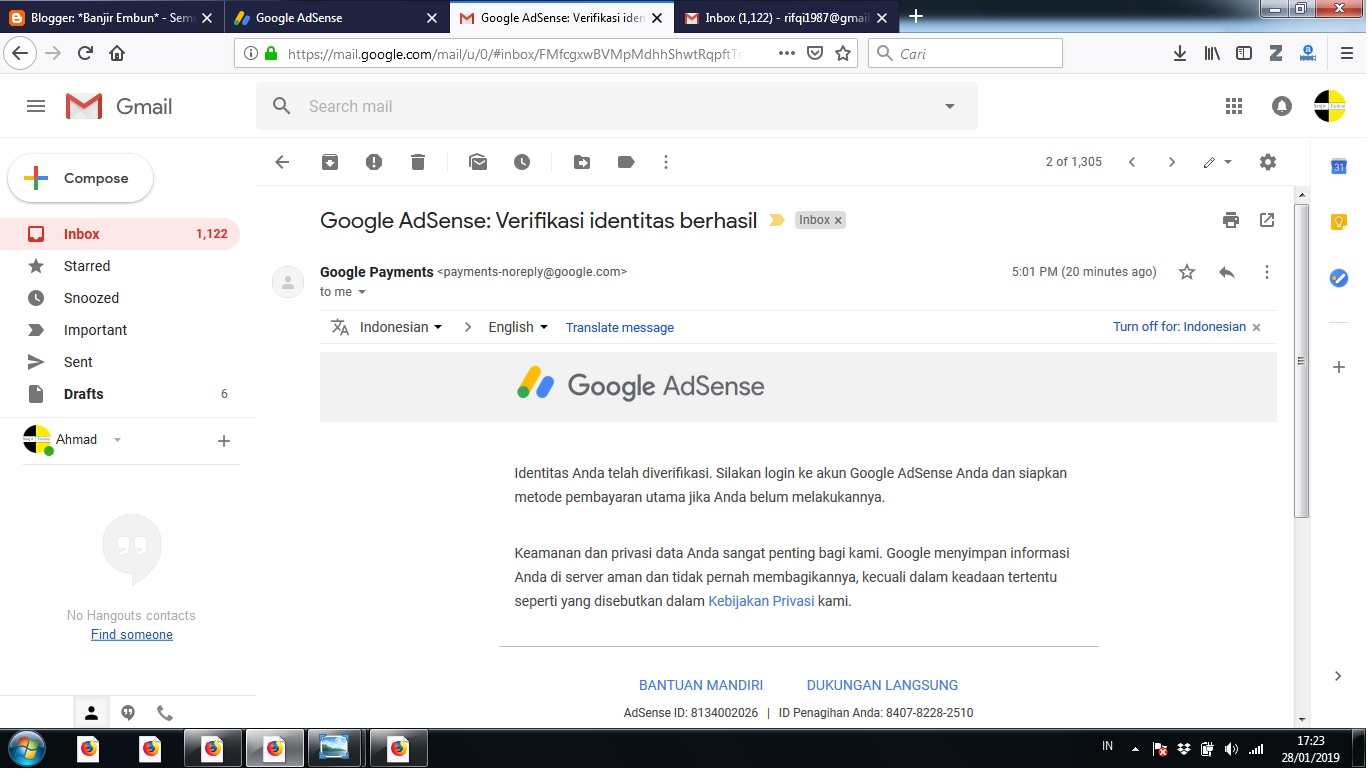Open Sent folder
This screenshot has width=1368, height=776.
120,362
